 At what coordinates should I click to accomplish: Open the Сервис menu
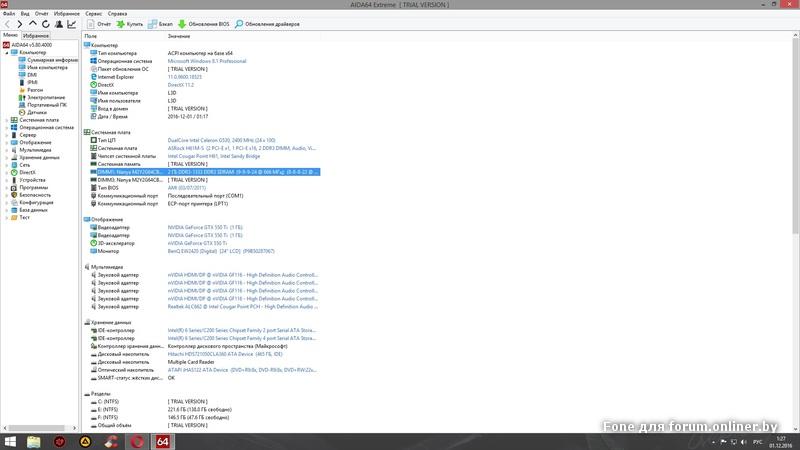click(x=94, y=14)
